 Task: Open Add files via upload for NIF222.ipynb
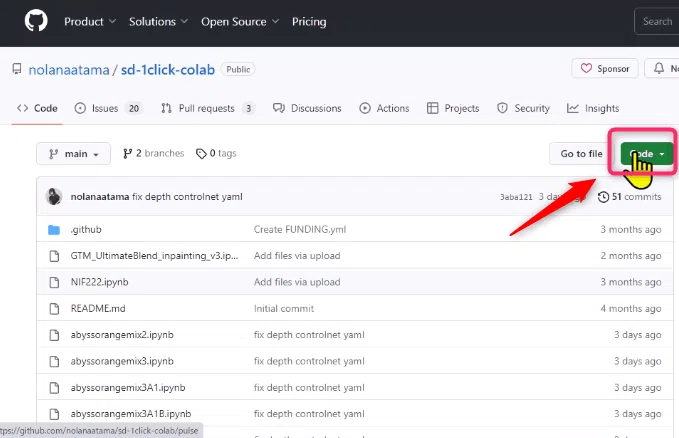tap(297, 282)
